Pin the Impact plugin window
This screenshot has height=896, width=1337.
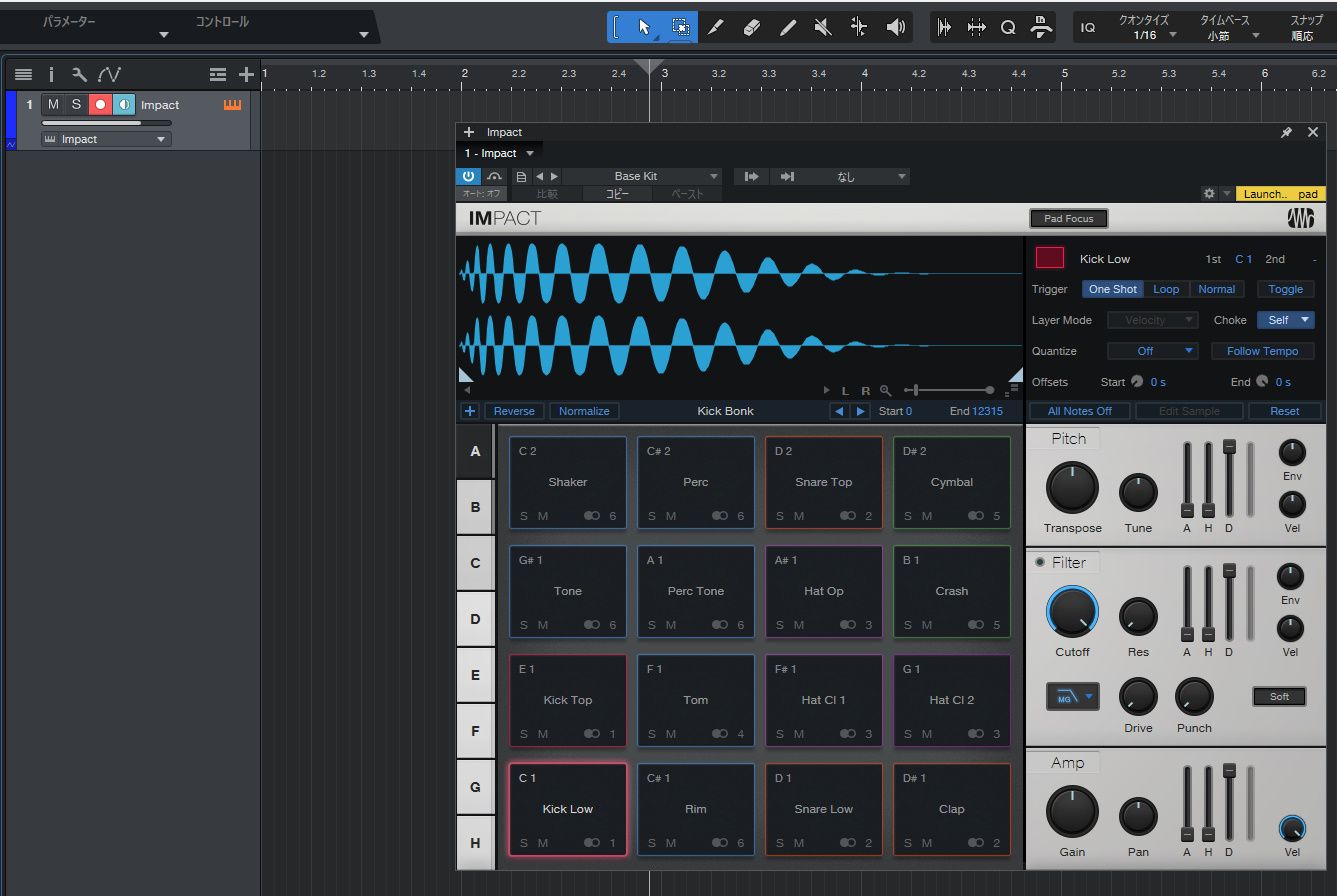coord(1286,133)
